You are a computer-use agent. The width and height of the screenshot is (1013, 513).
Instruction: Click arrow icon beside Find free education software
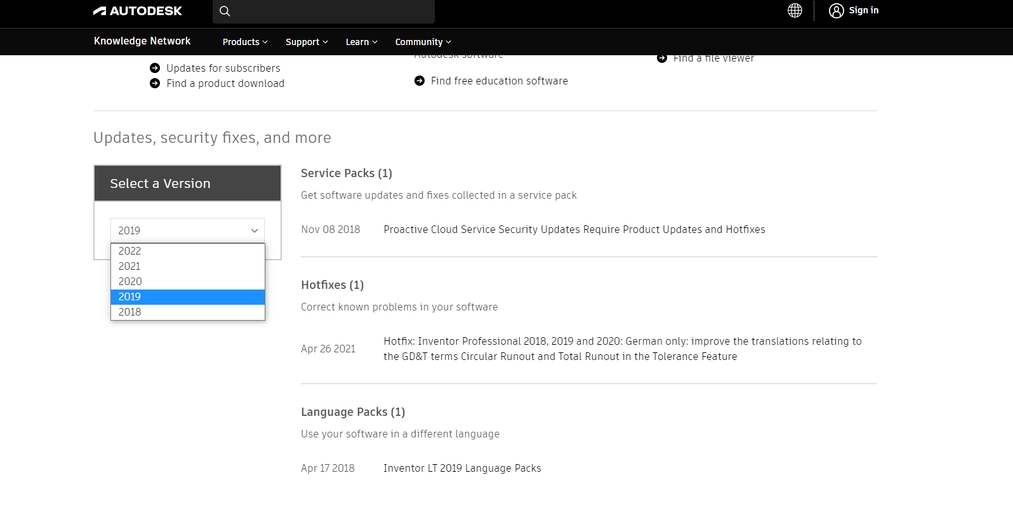click(x=419, y=81)
